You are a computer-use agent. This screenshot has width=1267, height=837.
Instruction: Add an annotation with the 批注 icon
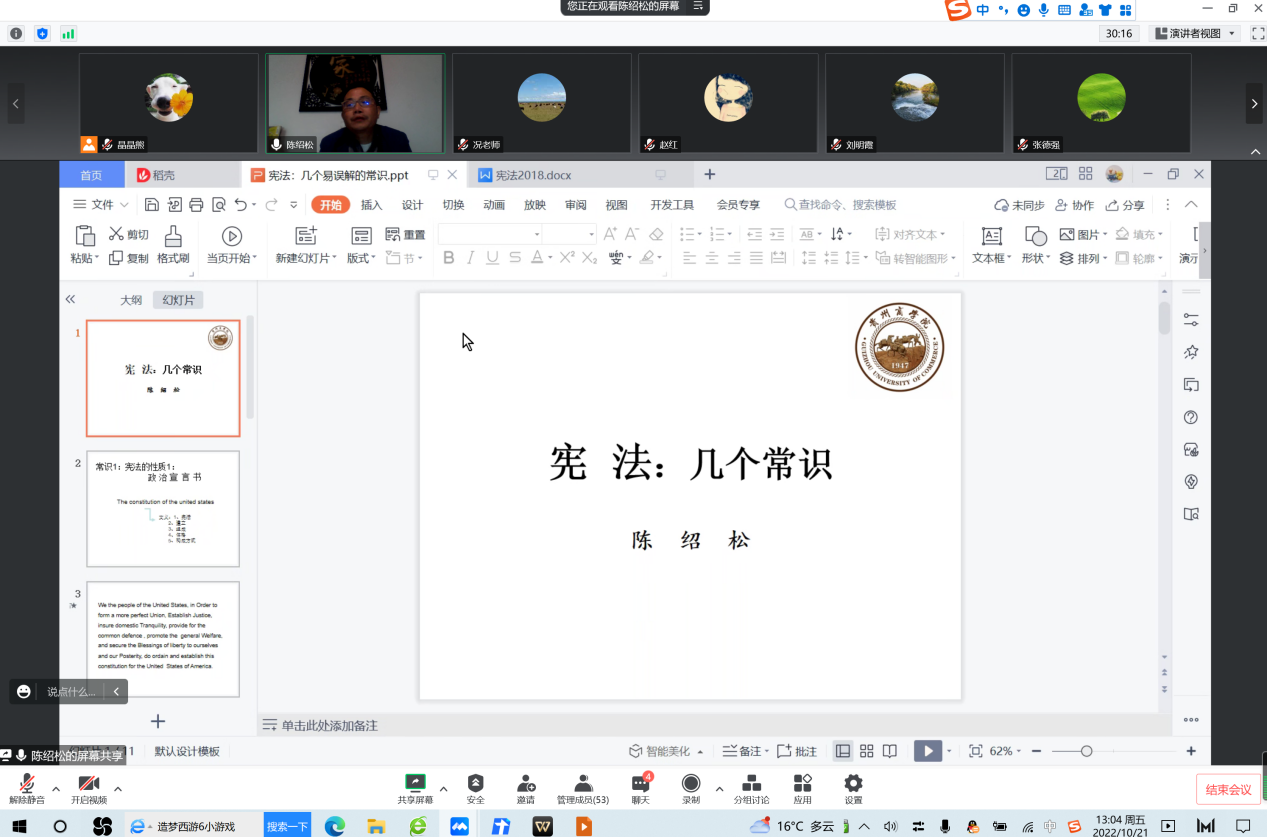point(797,751)
